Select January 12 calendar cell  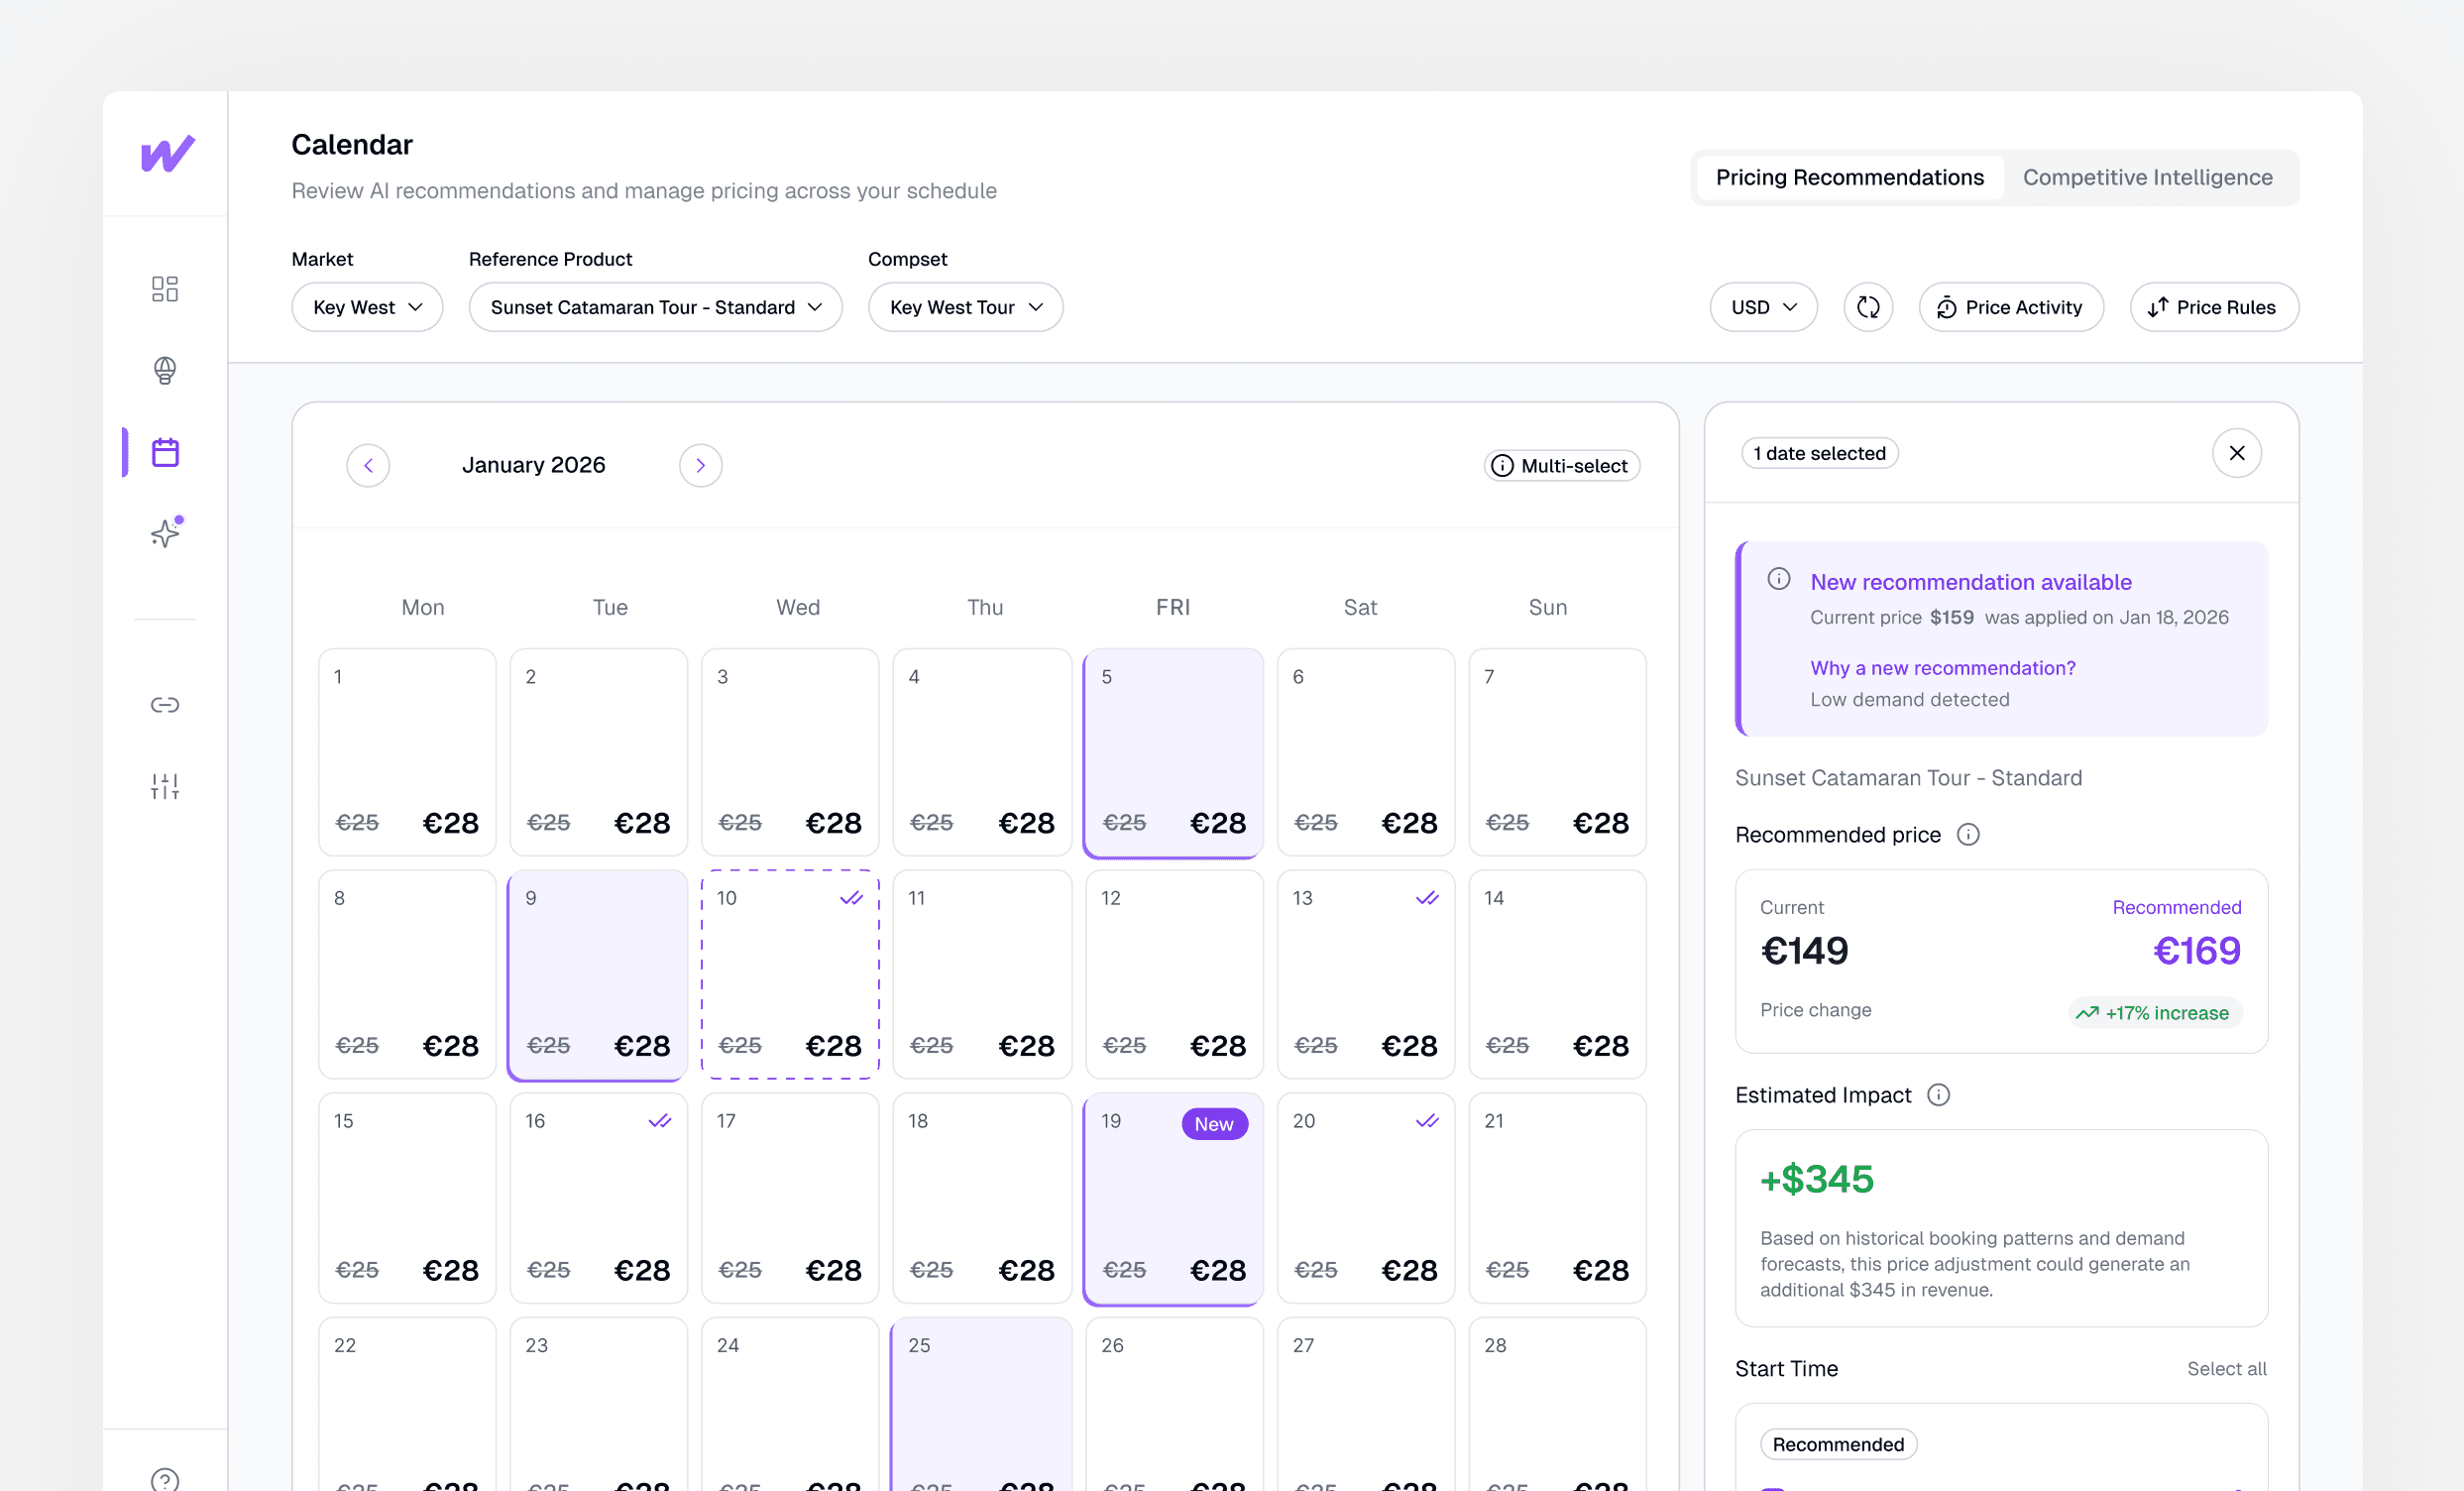(1173, 974)
